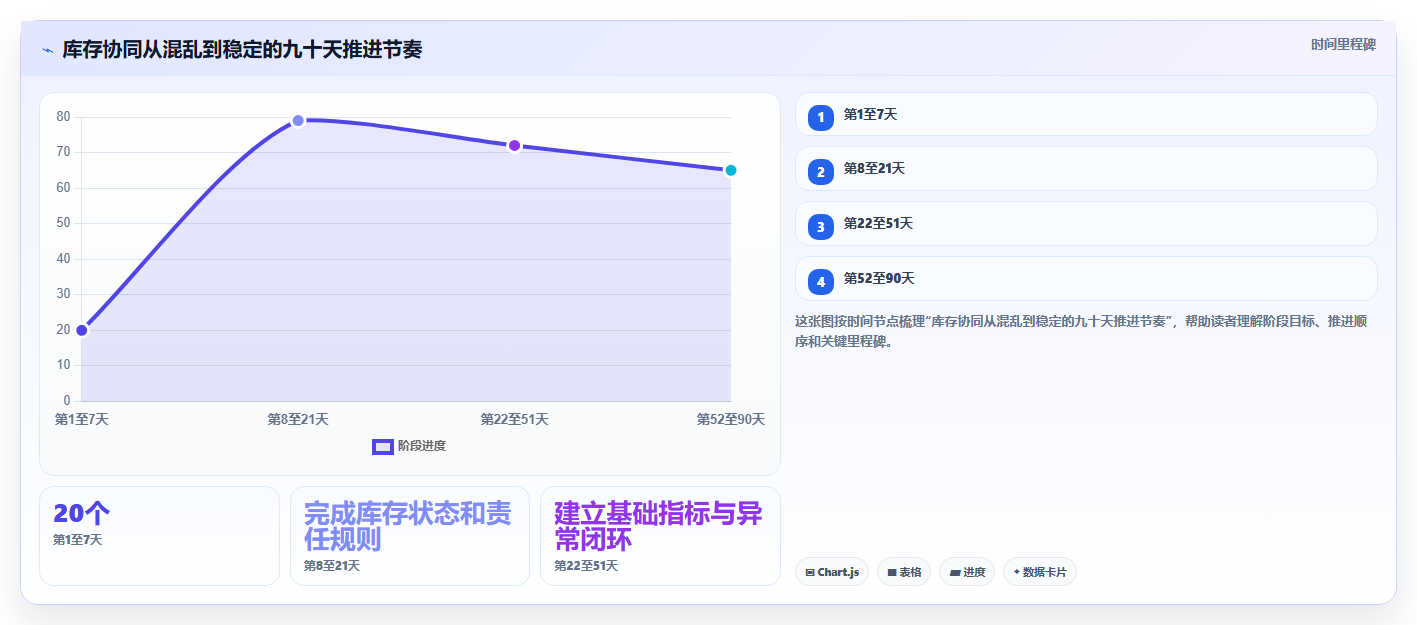Click the 阶段进度 legend label
This screenshot has width=1417, height=625.
(x=422, y=446)
